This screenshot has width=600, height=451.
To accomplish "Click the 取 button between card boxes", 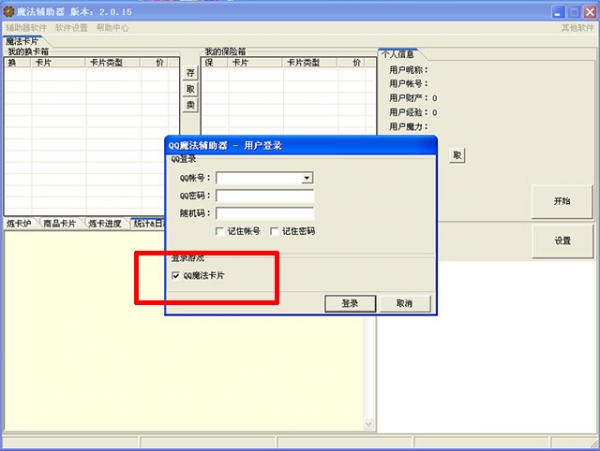I will click(x=190, y=89).
